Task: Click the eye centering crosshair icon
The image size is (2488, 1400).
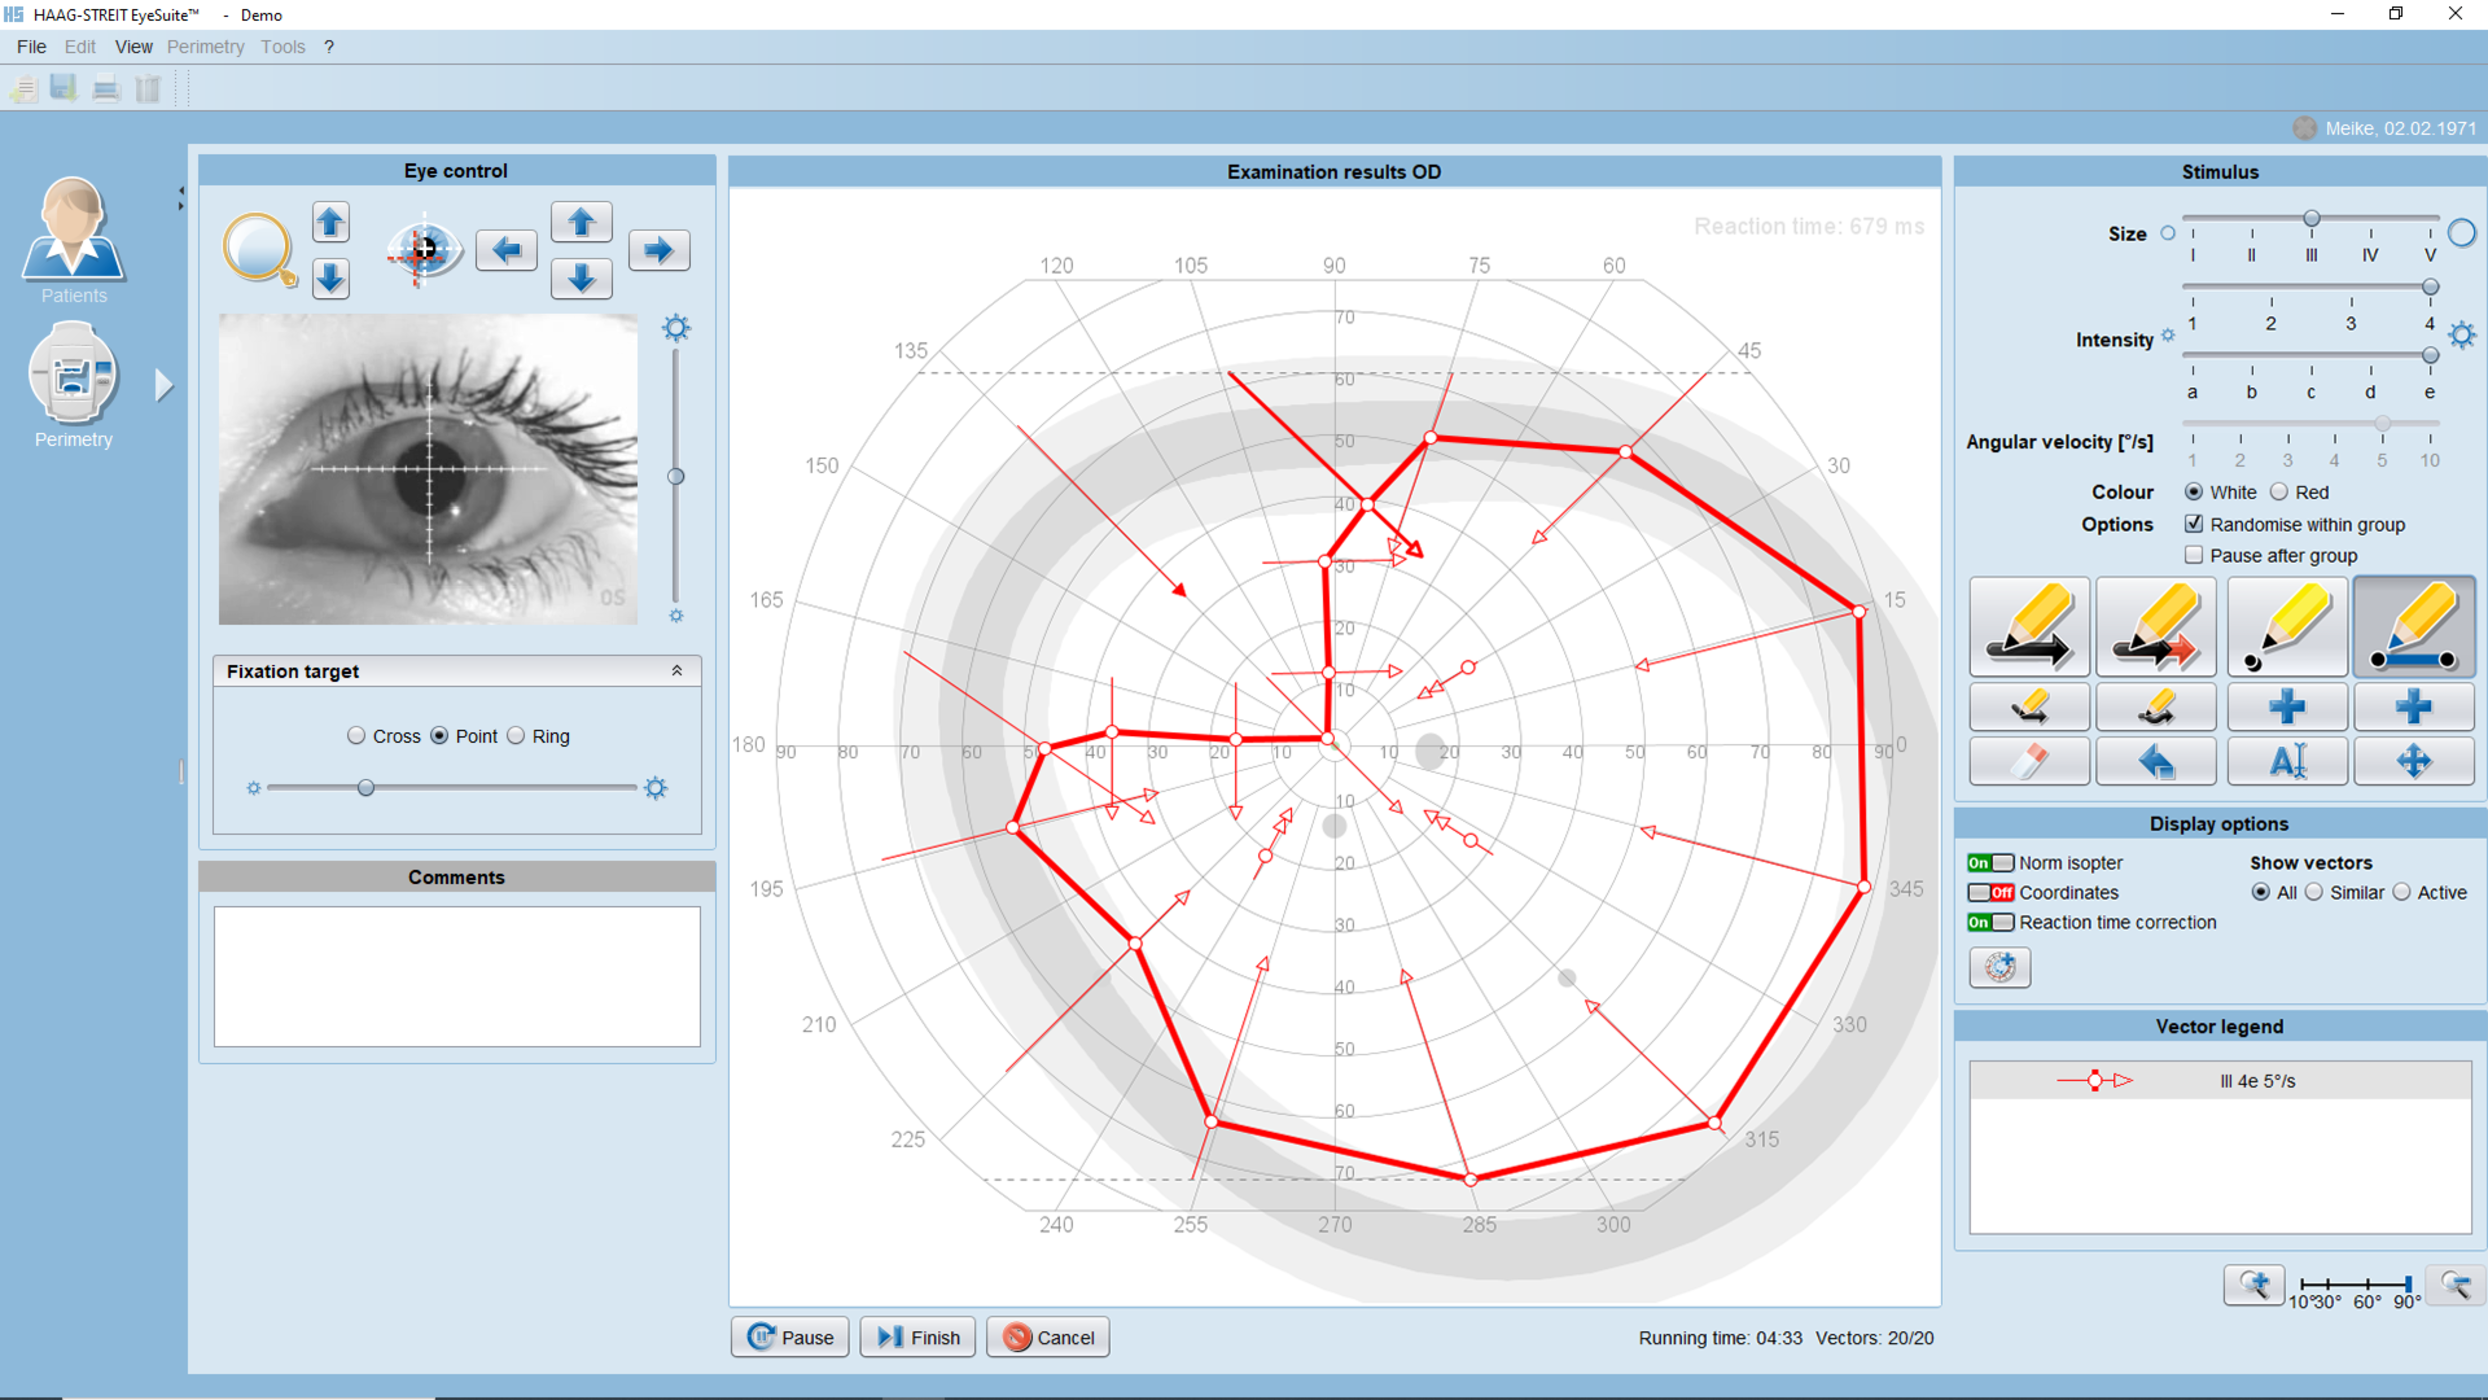Action: (x=424, y=249)
